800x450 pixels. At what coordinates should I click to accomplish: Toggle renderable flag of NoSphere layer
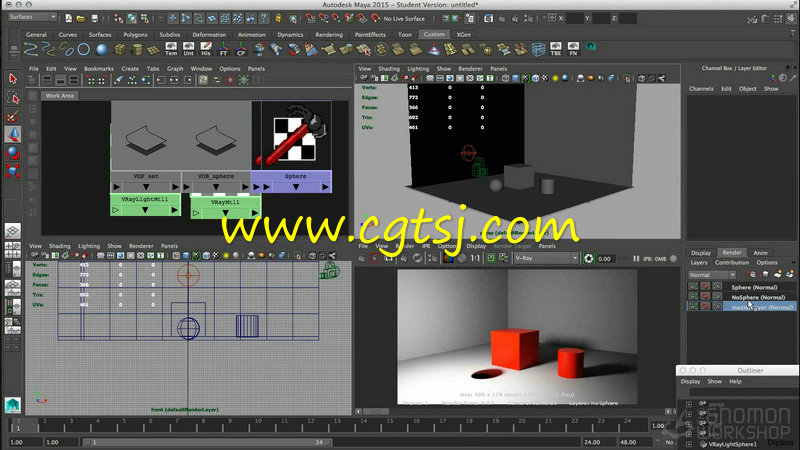[x=693, y=297]
